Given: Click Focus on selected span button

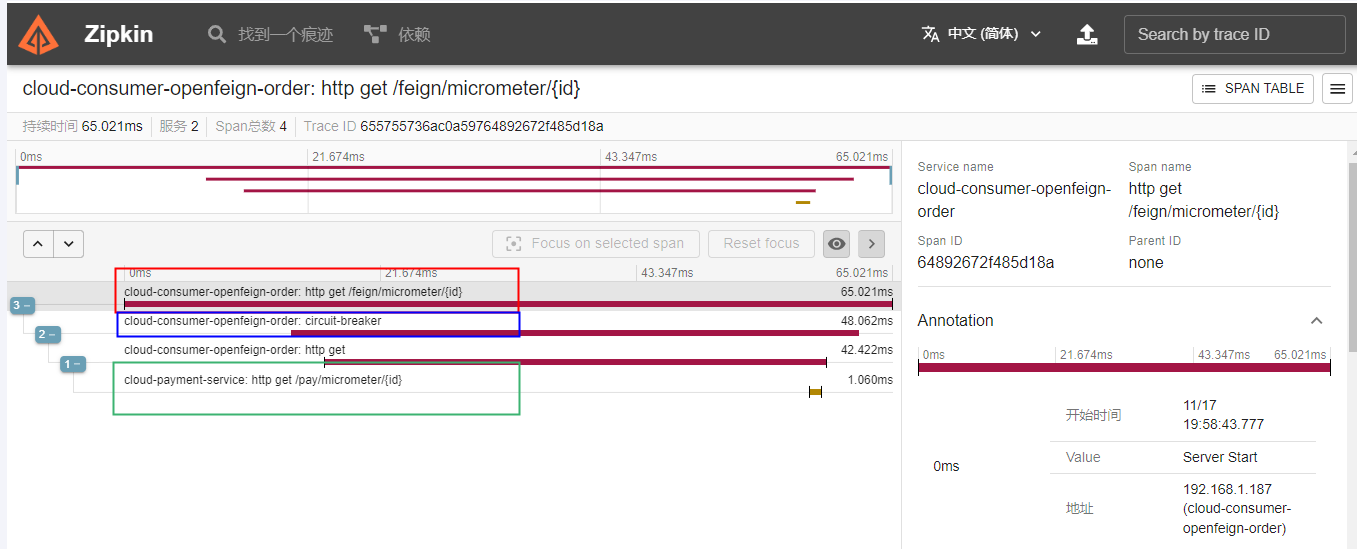Looking at the screenshot, I should (x=595, y=243).
